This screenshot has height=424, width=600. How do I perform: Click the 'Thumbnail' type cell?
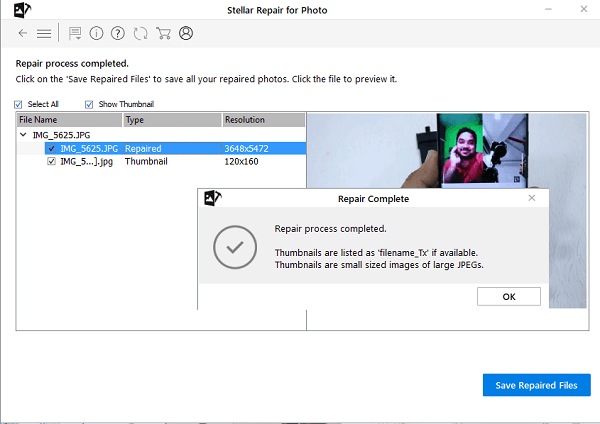click(x=146, y=161)
